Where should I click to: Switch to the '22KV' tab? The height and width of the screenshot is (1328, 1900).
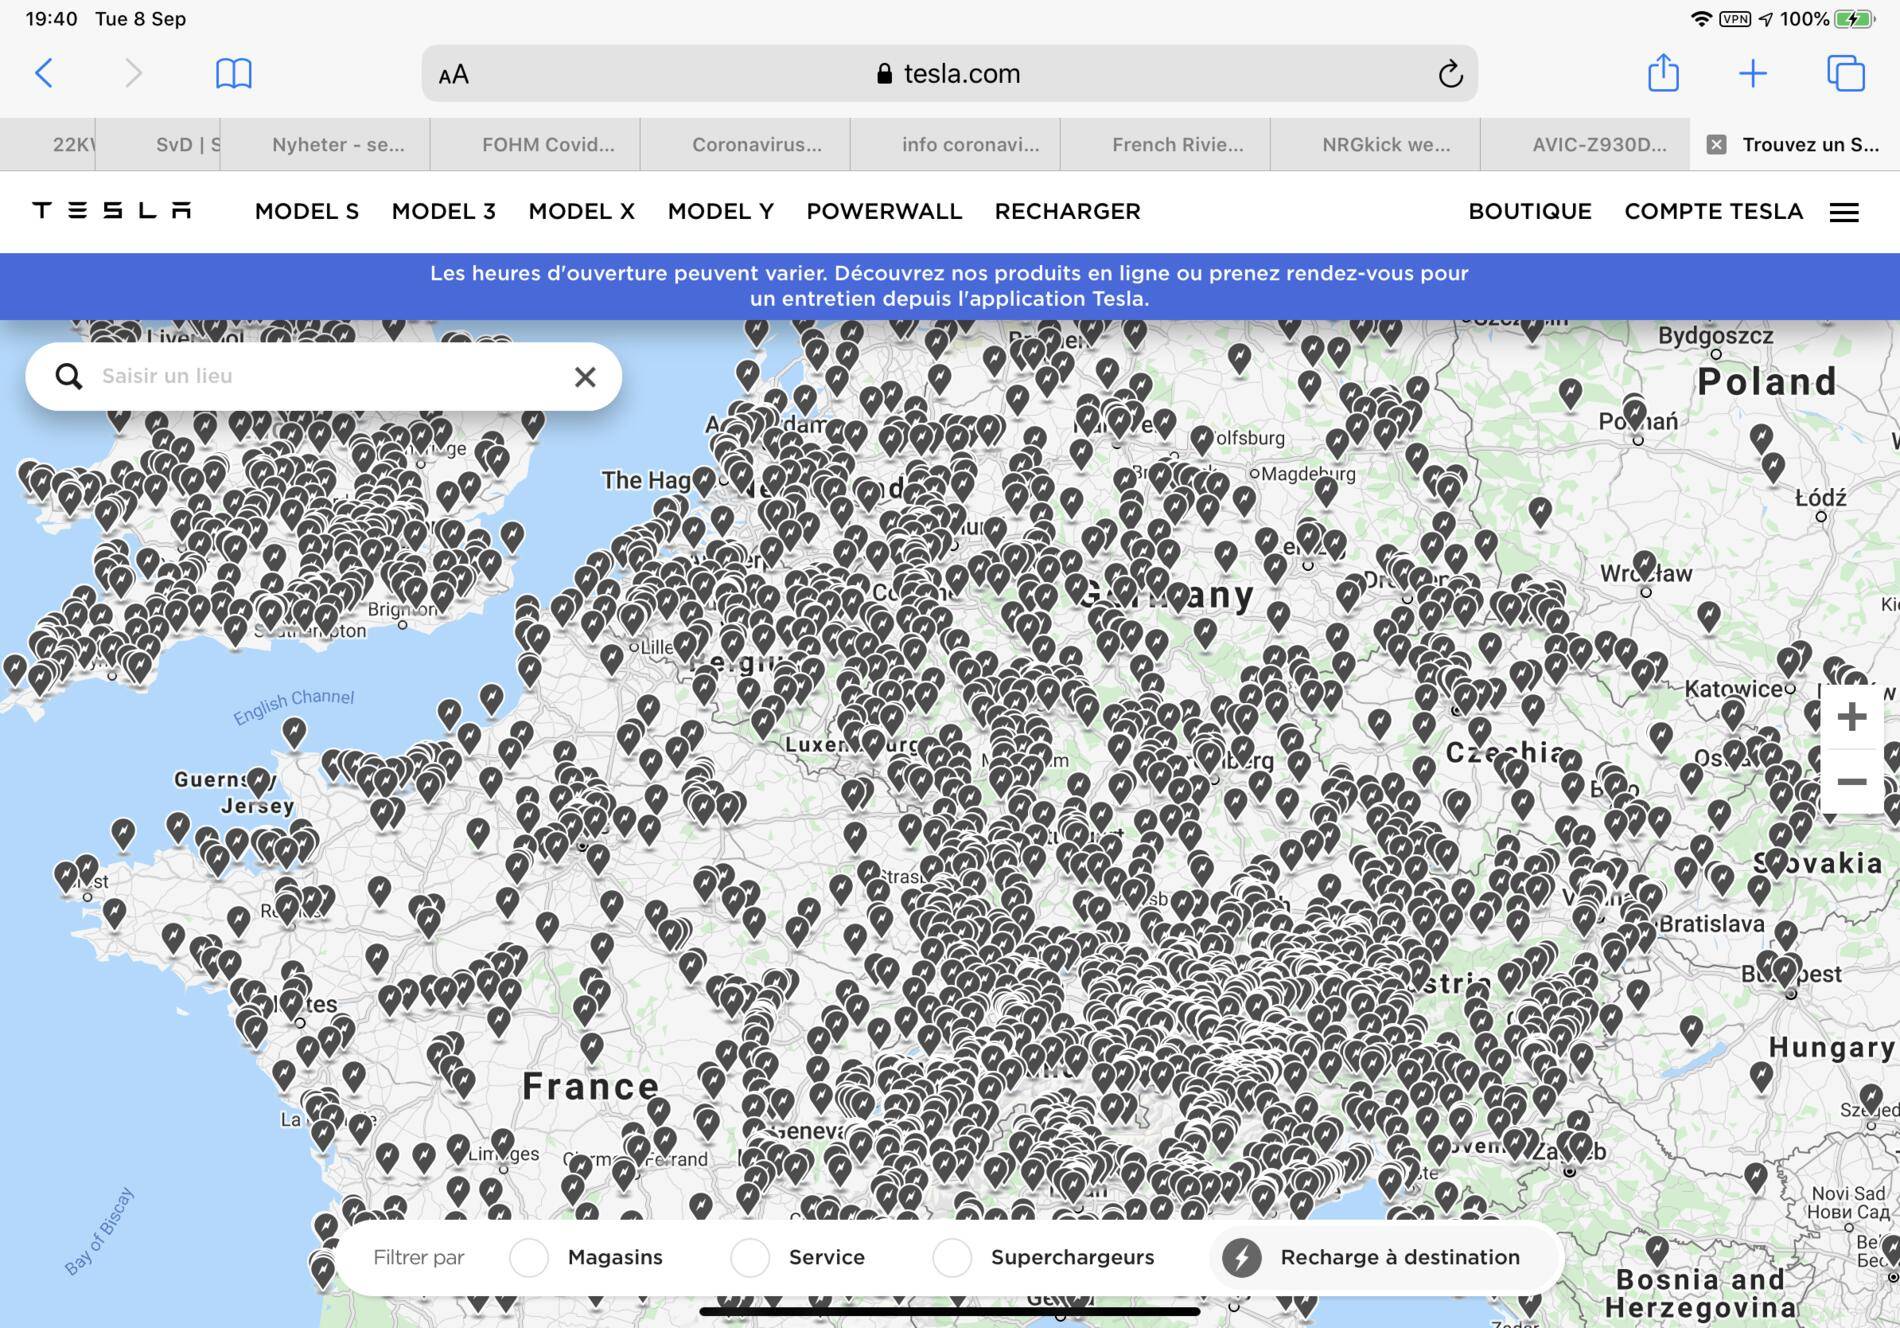(48, 144)
